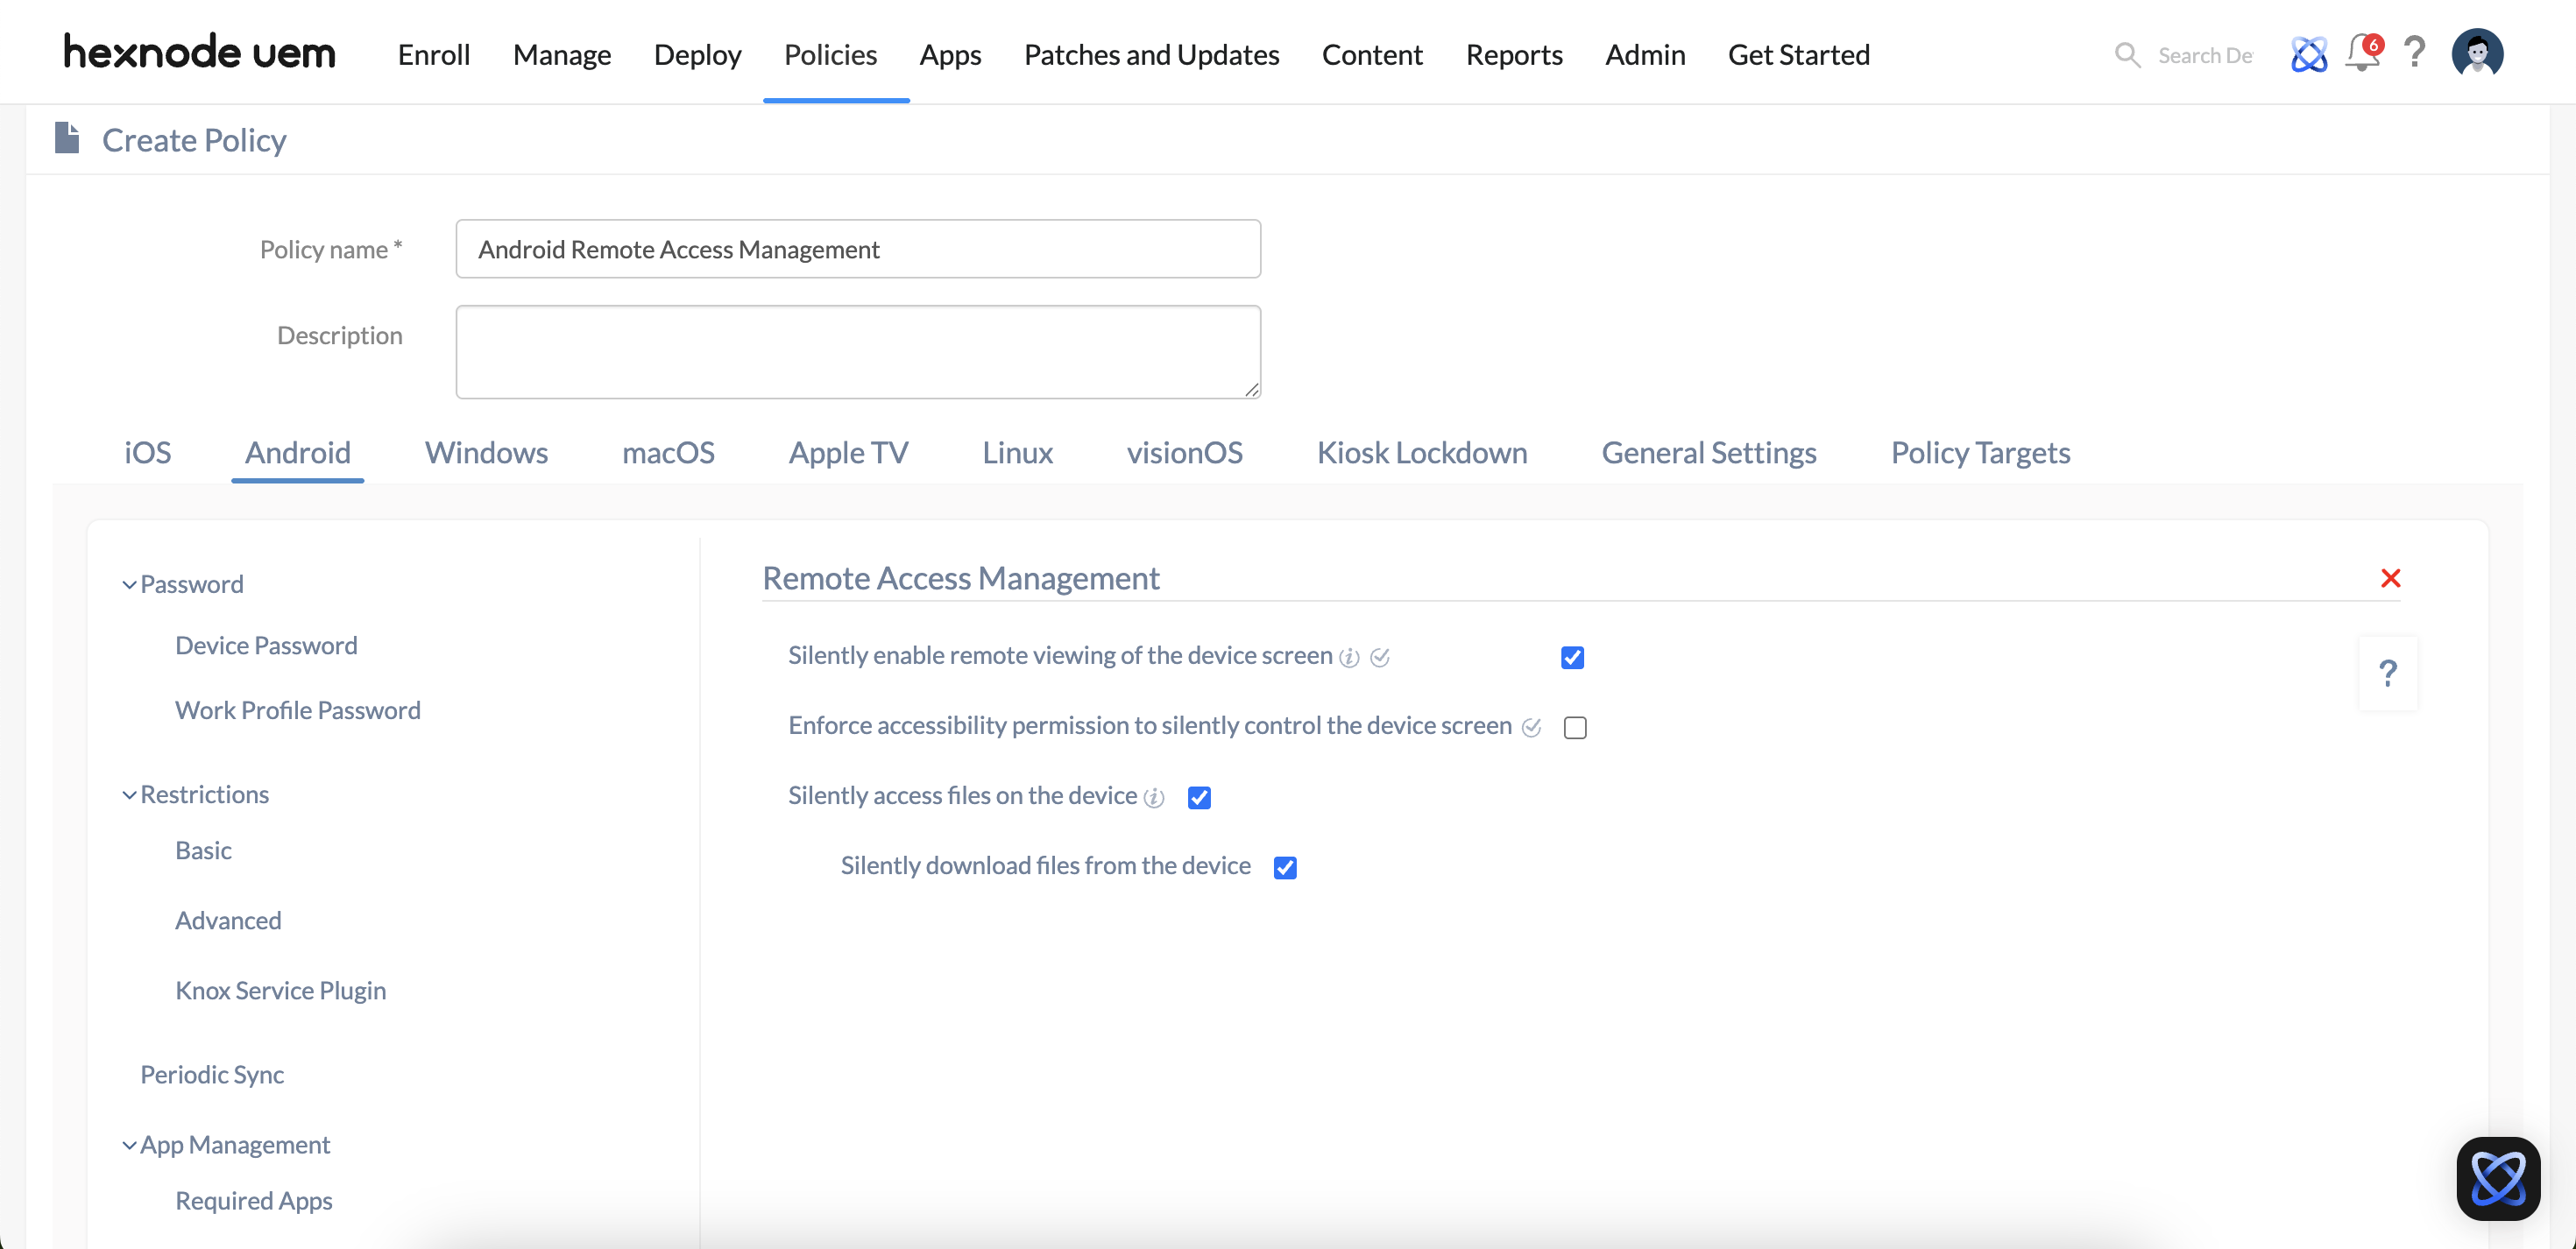Switch to the macOS tab

pyautogui.click(x=668, y=452)
